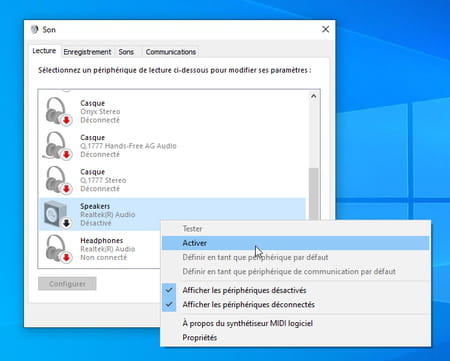The height and width of the screenshot is (361, 450).
Task: Click the black disabled arrow badge on Speakers
Action: (x=67, y=223)
